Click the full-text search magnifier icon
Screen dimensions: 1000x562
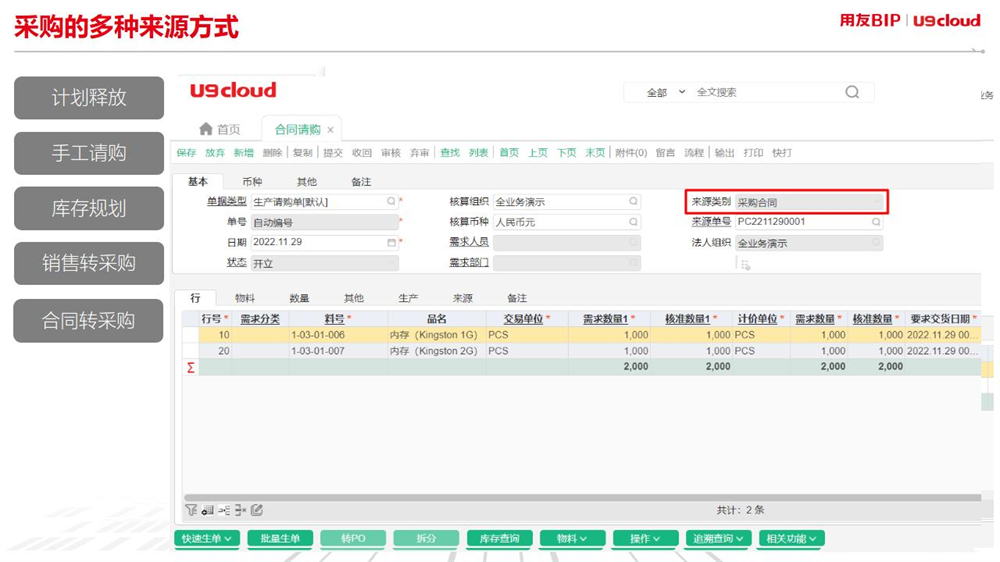[x=852, y=92]
